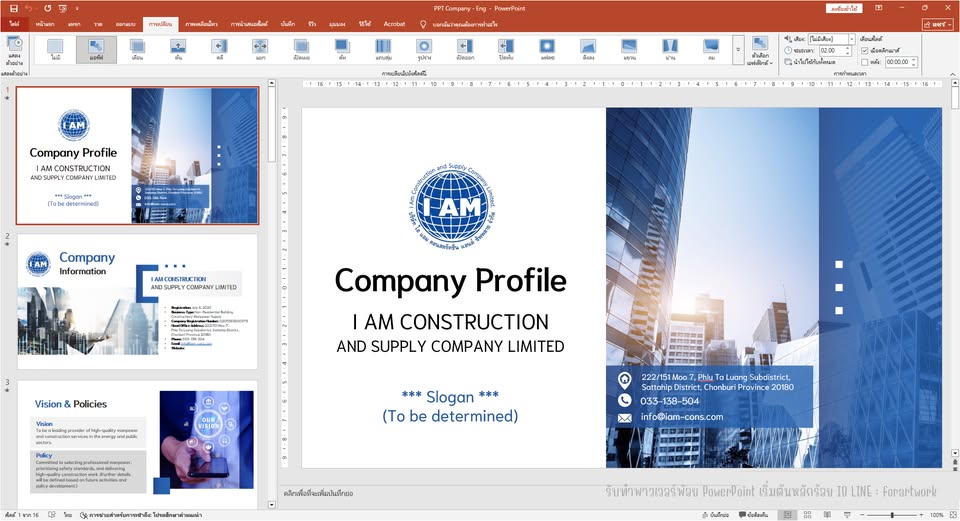The height and width of the screenshot is (521, 960).
Task: Apply the Cut transition
Action: pyautogui.click(x=342, y=49)
